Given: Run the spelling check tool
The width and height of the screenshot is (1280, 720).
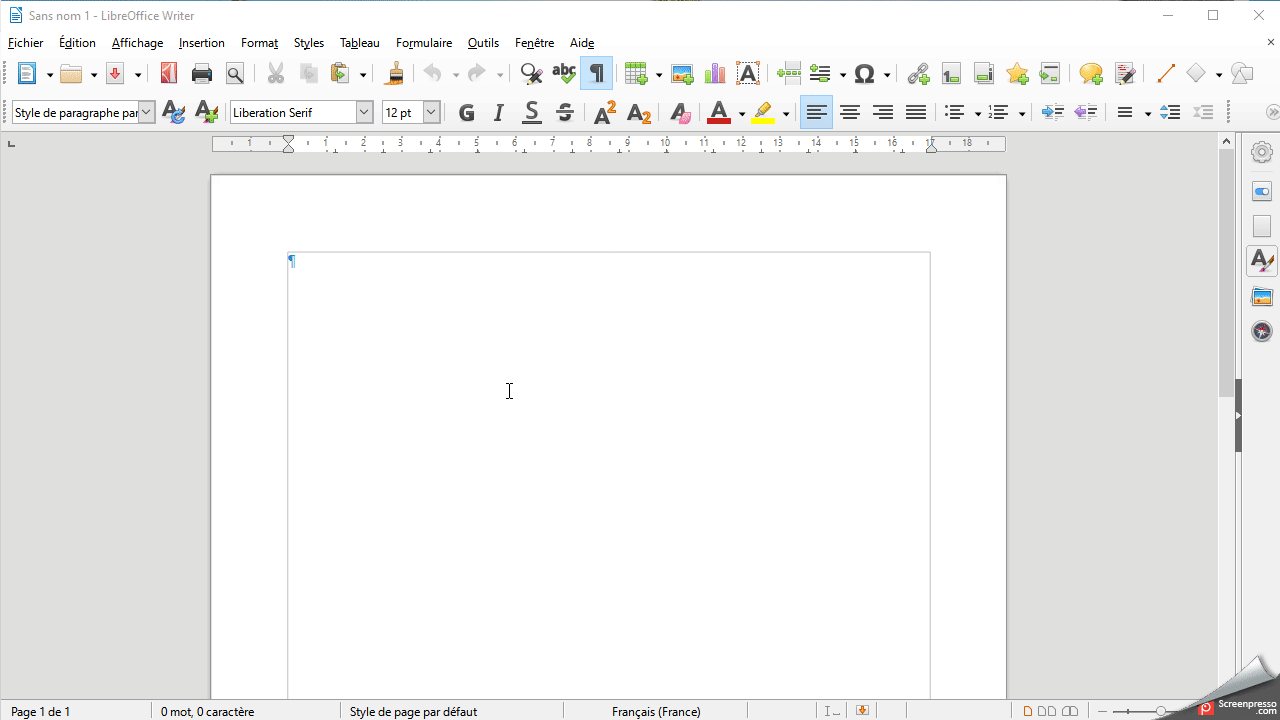Looking at the screenshot, I should click(x=564, y=73).
